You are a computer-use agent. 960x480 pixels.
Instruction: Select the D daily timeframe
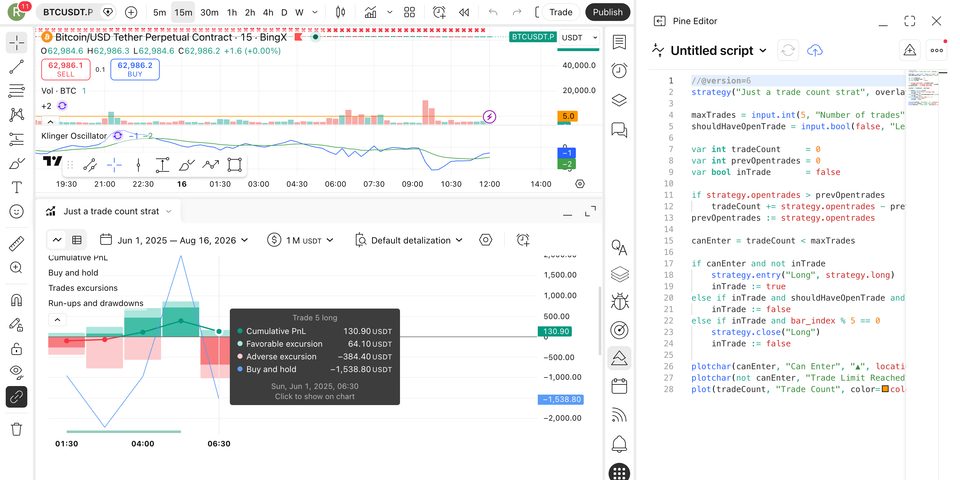coord(284,12)
